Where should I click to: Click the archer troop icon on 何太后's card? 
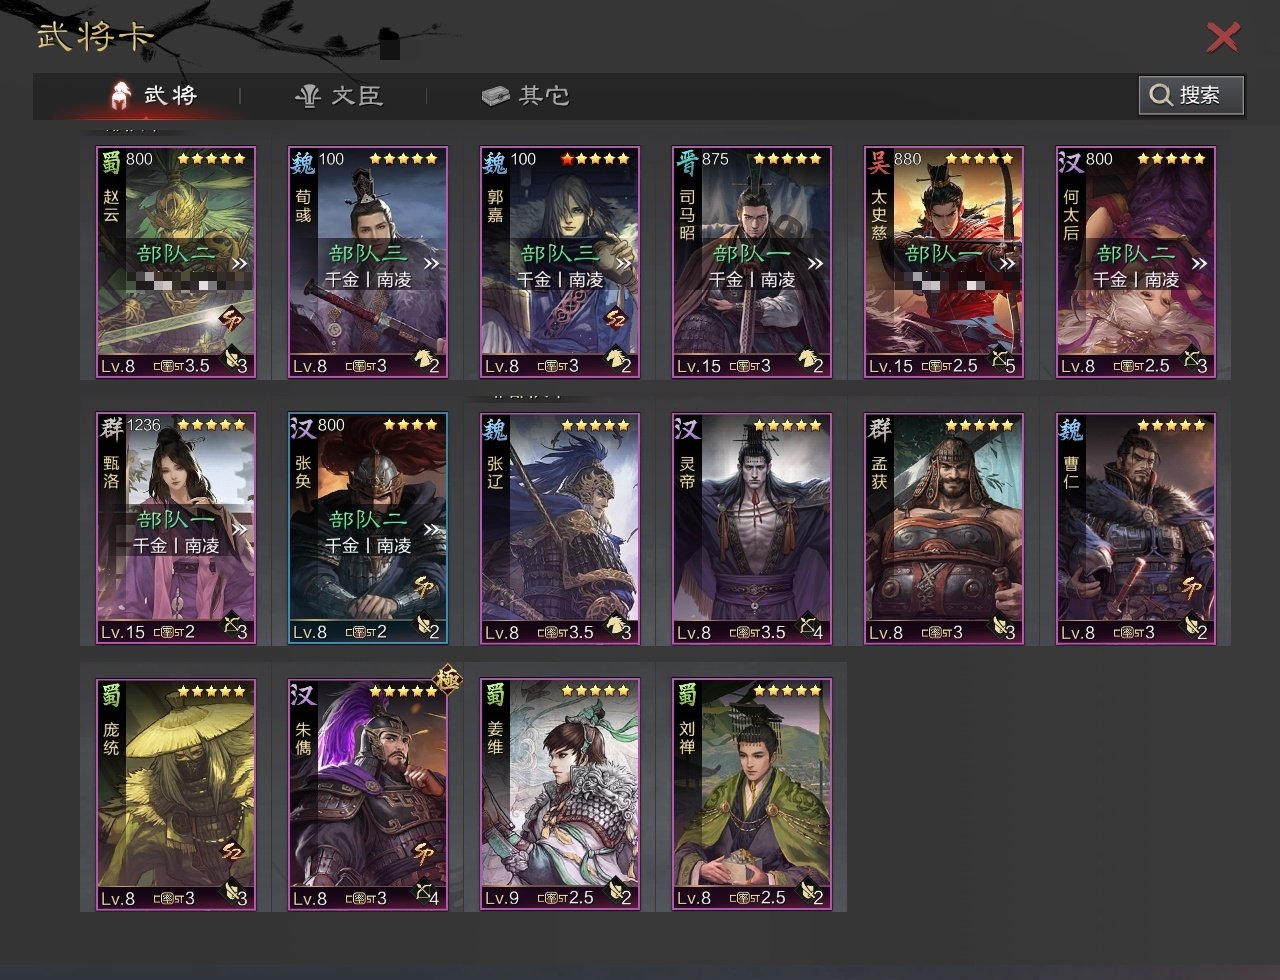(1191, 359)
